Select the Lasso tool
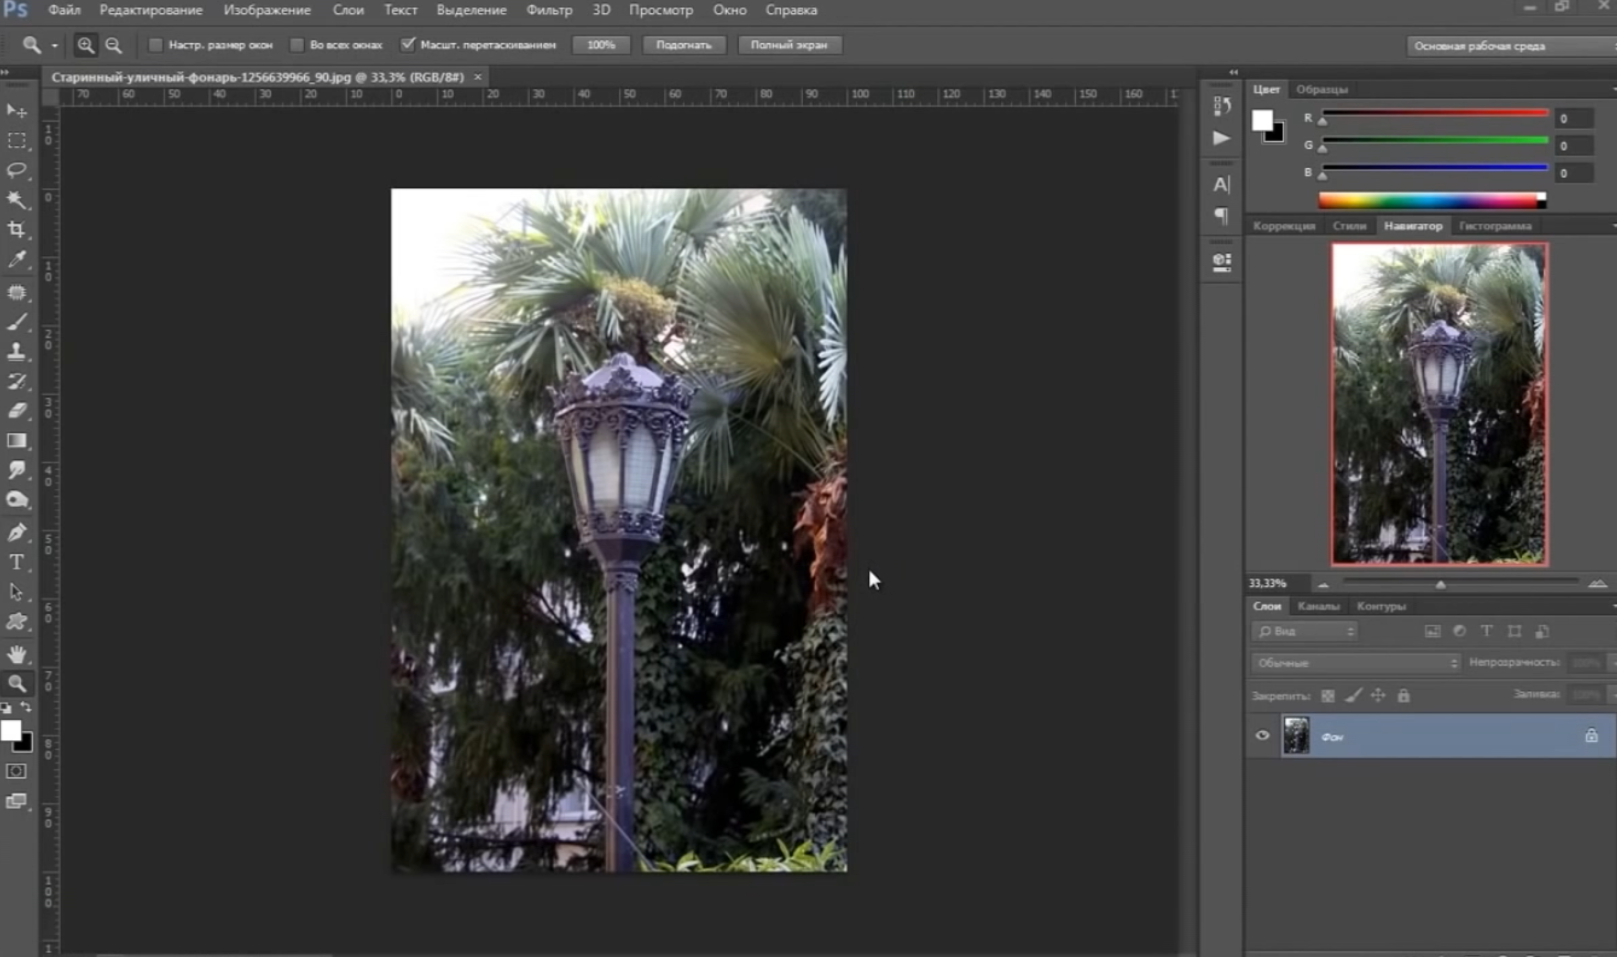 (x=17, y=170)
